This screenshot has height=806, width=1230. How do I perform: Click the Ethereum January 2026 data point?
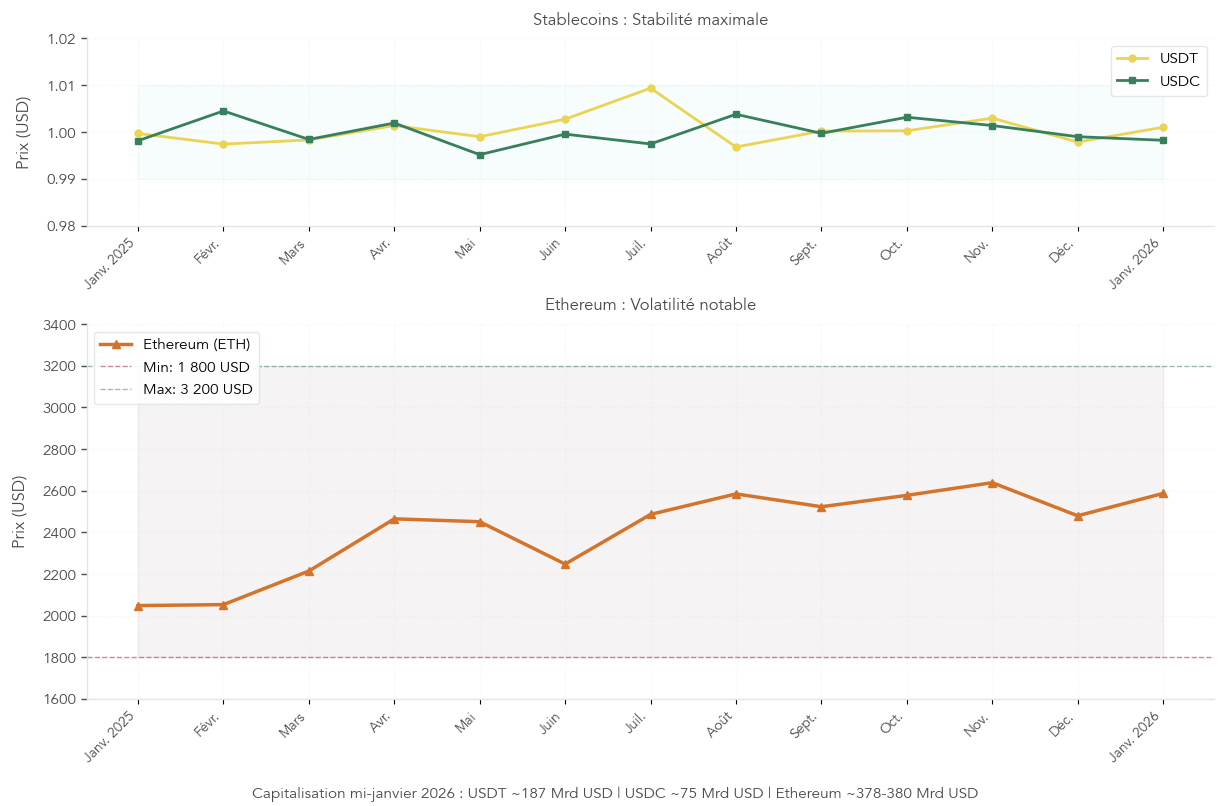click(x=1163, y=493)
